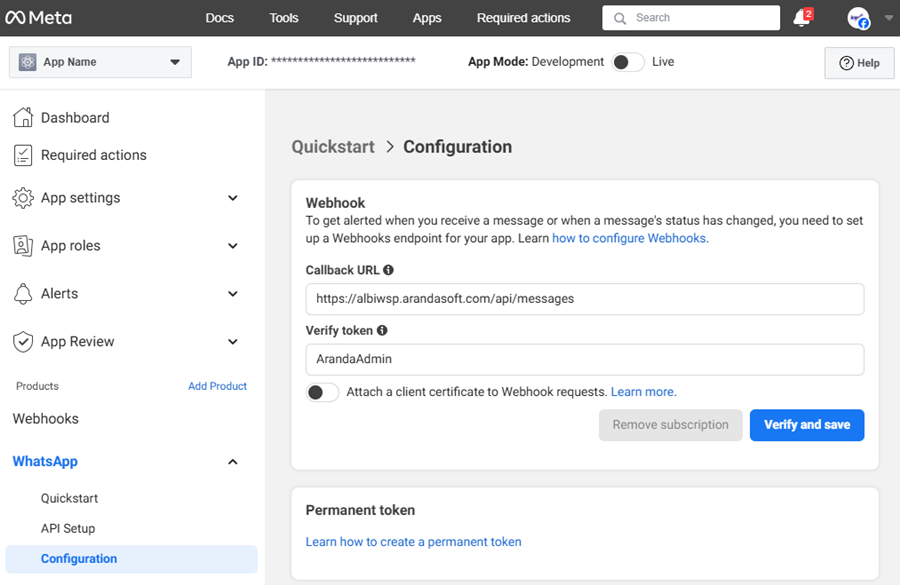Click the App roles badge icon
Viewport: 900px width, 585px height.
pos(23,246)
